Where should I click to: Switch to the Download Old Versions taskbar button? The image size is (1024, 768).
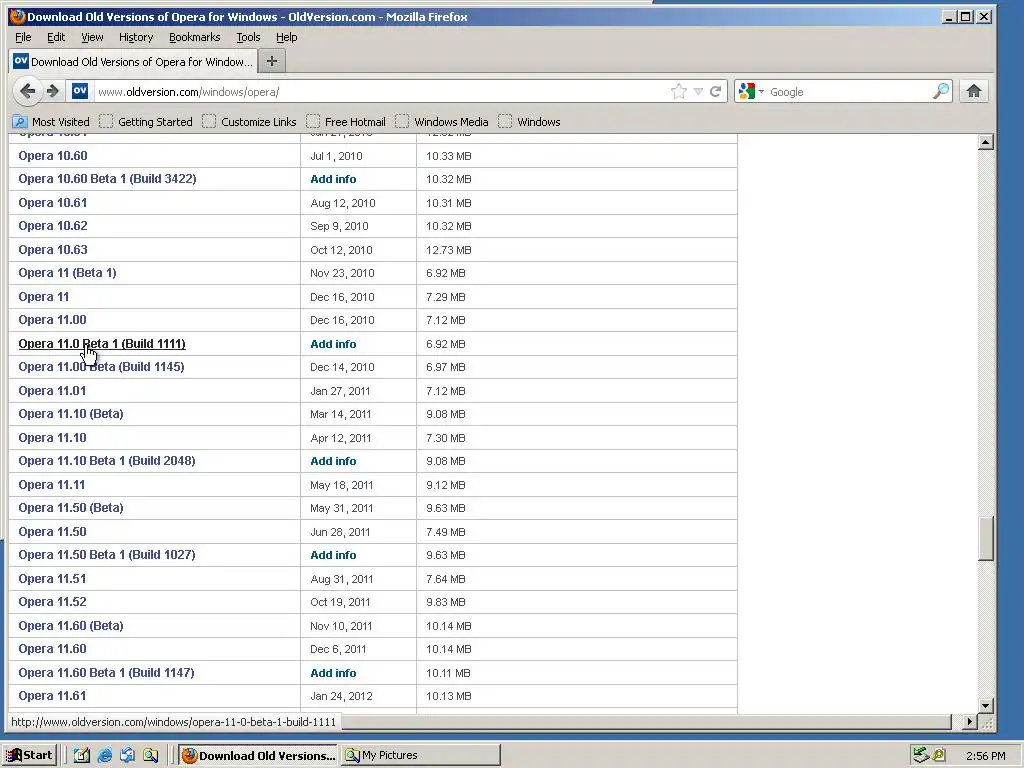tap(258, 755)
